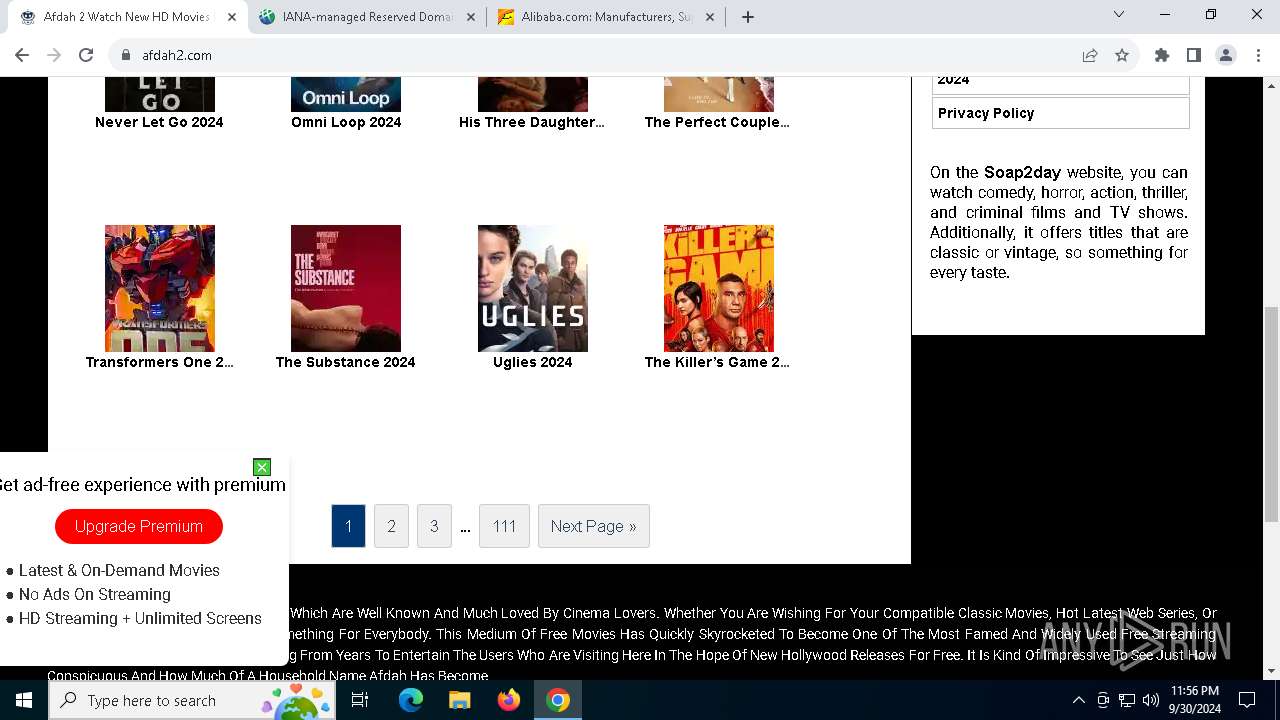
Task: Close the IANA-managed Reserved Domains tab
Action: [x=470, y=17]
